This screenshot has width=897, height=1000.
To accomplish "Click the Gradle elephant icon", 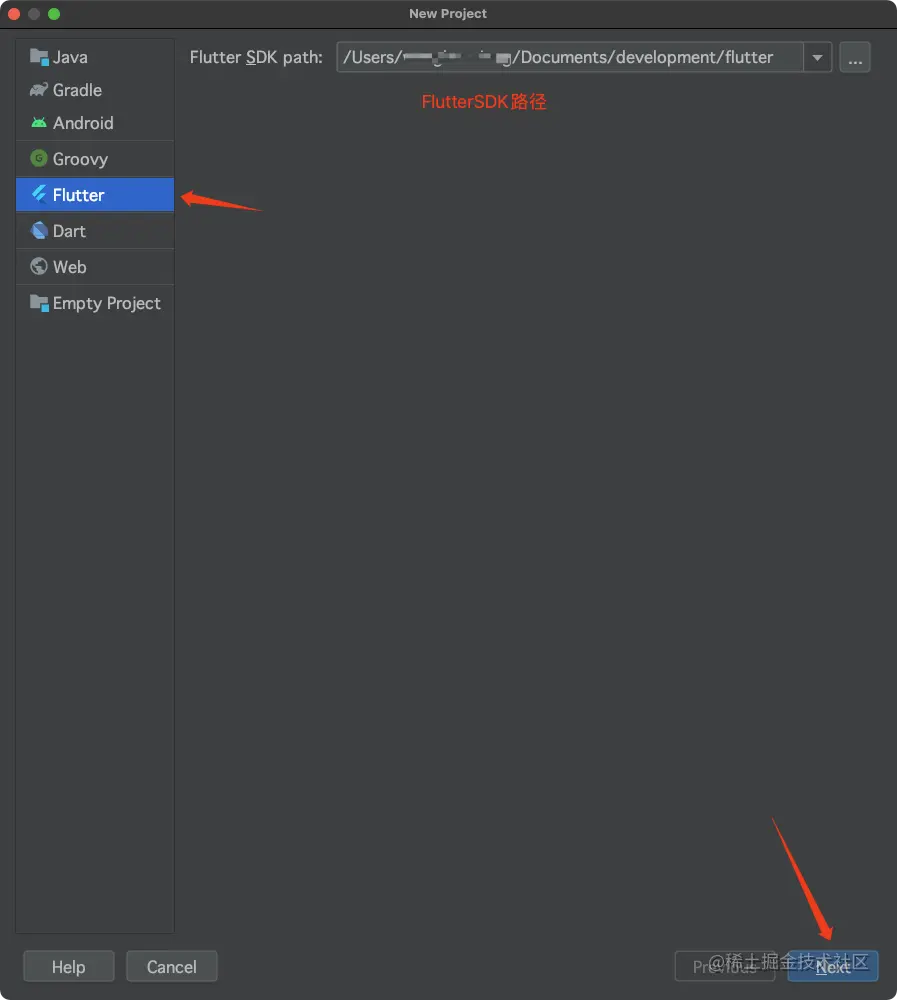I will [x=39, y=90].
